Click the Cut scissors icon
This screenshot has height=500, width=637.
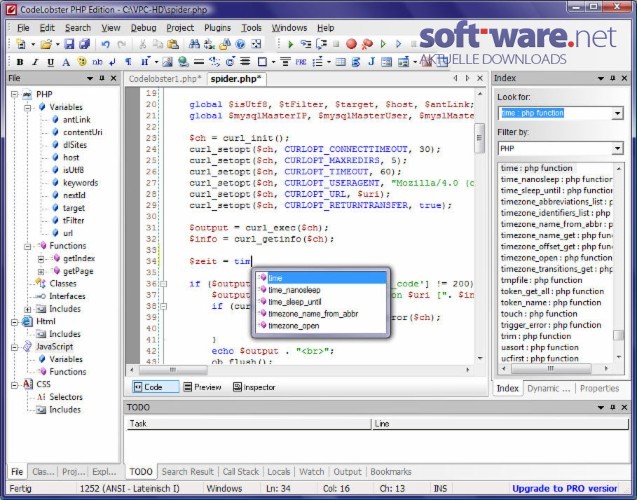[142, 44]
